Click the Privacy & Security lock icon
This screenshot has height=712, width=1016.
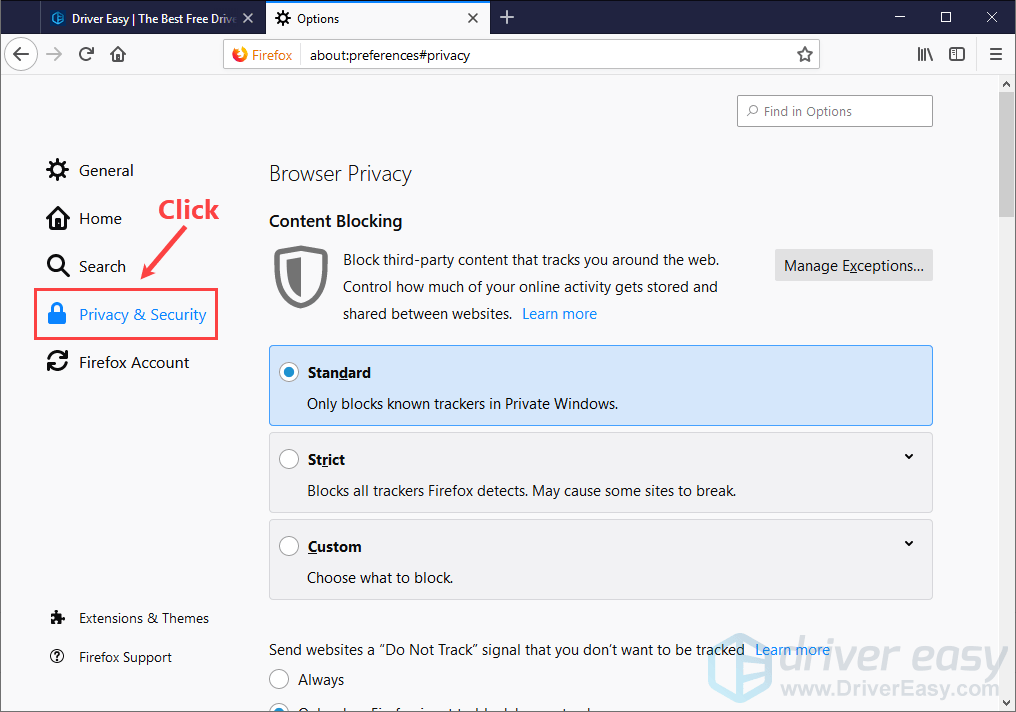click(57, 314)
